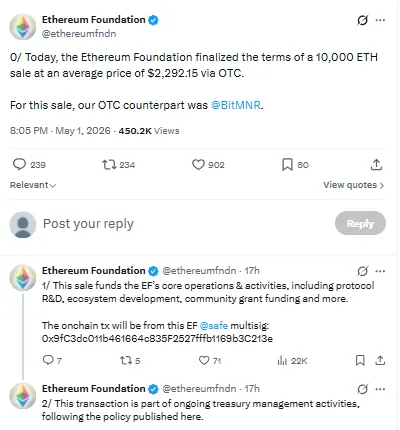Screen dimensions: 400x430
Task: Open three-dot menu on the 2/ reply
Action: tap(380, 389)
